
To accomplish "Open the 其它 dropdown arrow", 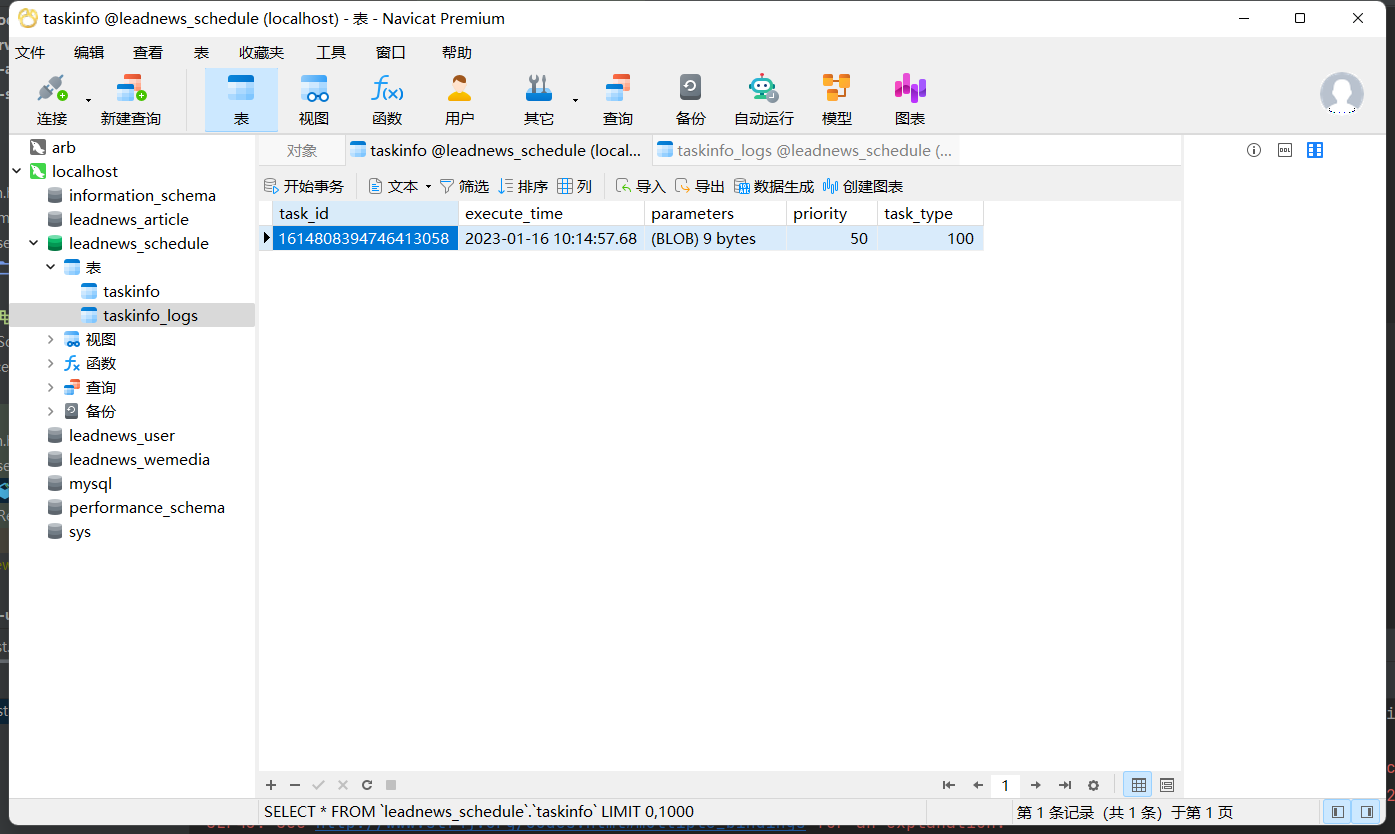I will [575, 100].
